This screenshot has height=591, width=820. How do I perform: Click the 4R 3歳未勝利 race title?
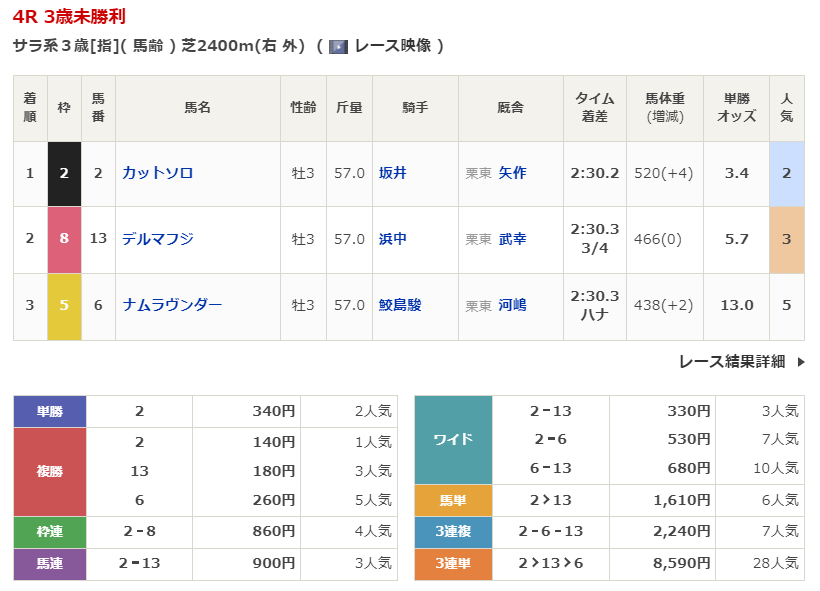(x=70, y=17)
